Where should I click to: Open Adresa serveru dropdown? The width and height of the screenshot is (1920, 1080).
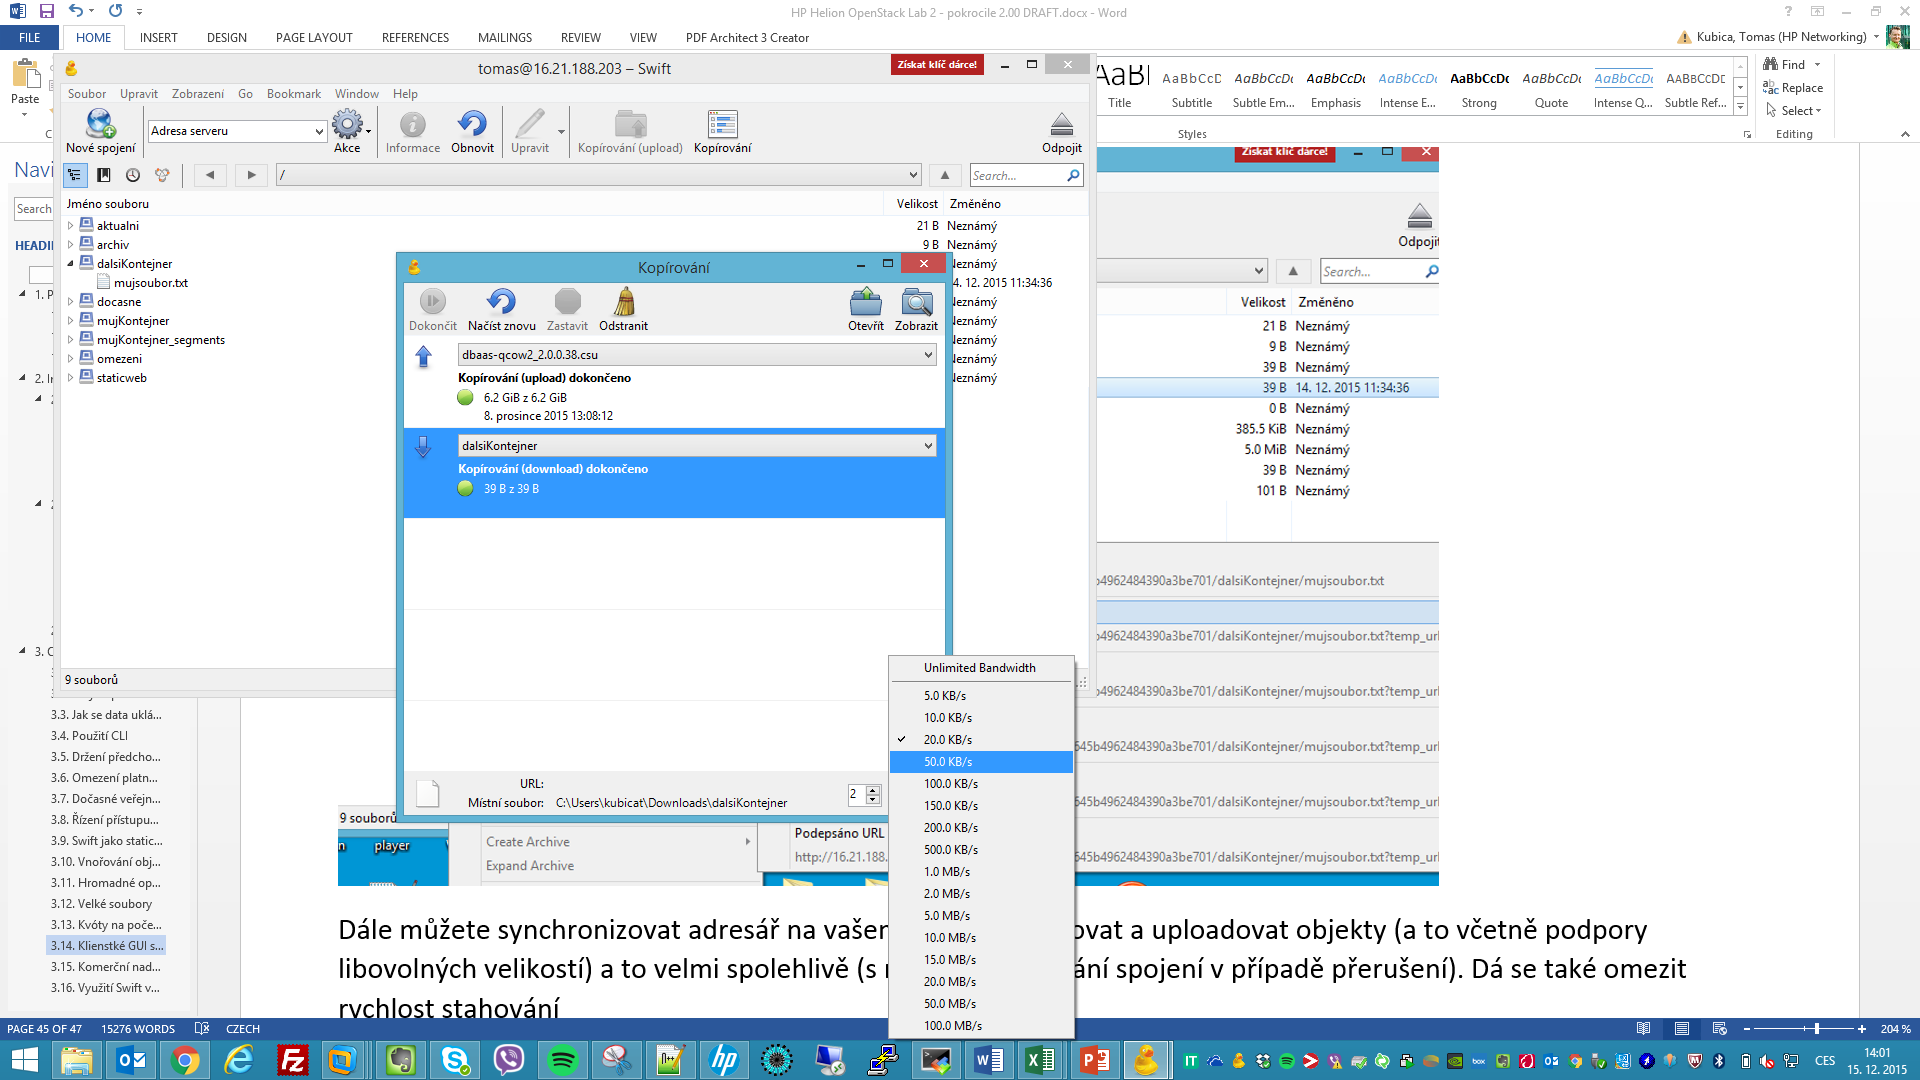(319, 131)
